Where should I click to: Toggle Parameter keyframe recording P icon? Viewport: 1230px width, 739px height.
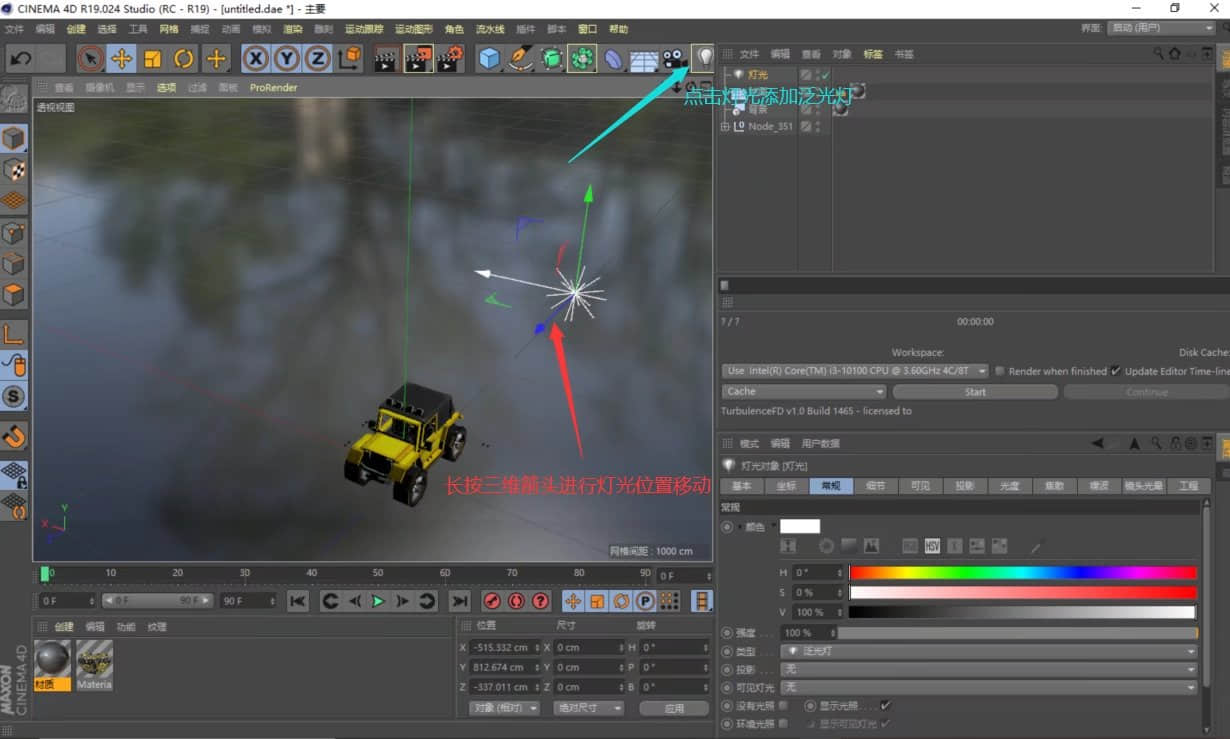pos(645,601)
